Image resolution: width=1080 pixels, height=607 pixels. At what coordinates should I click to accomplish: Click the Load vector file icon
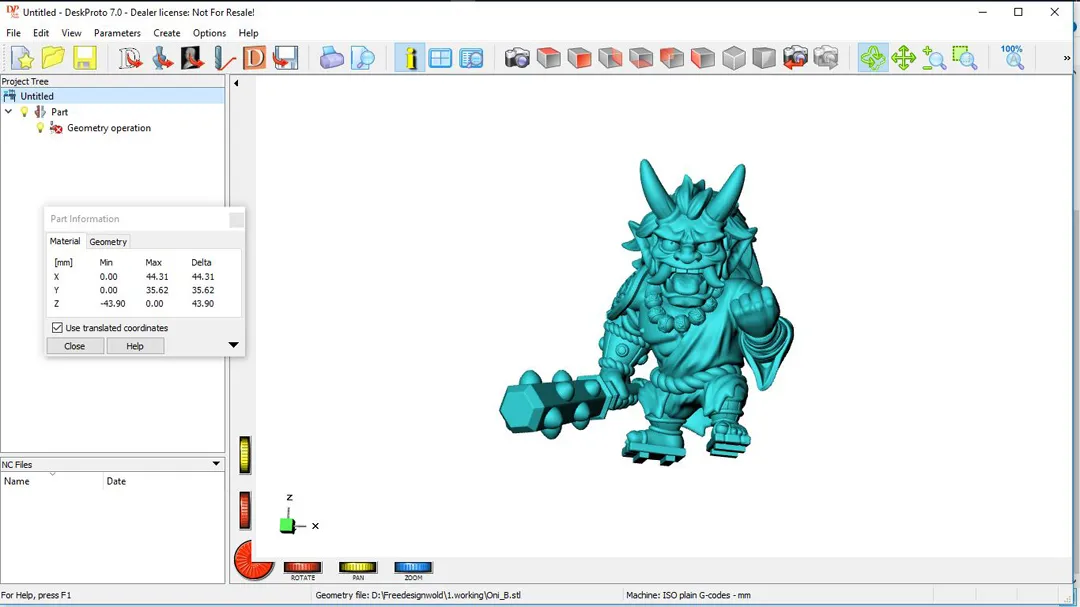(129, 58)
